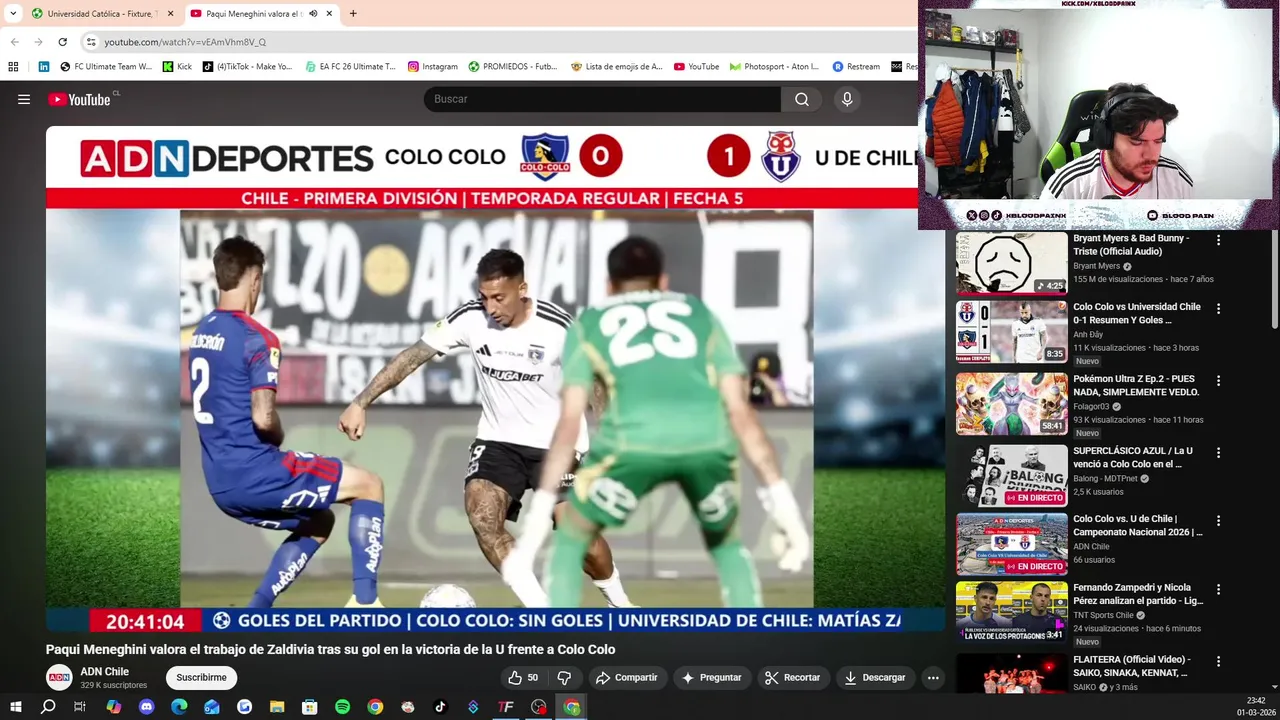Open EA FC 26 Ultimate Team bookmark
The width and height of the screenshot is (1280, 720).
coord(350,67)
